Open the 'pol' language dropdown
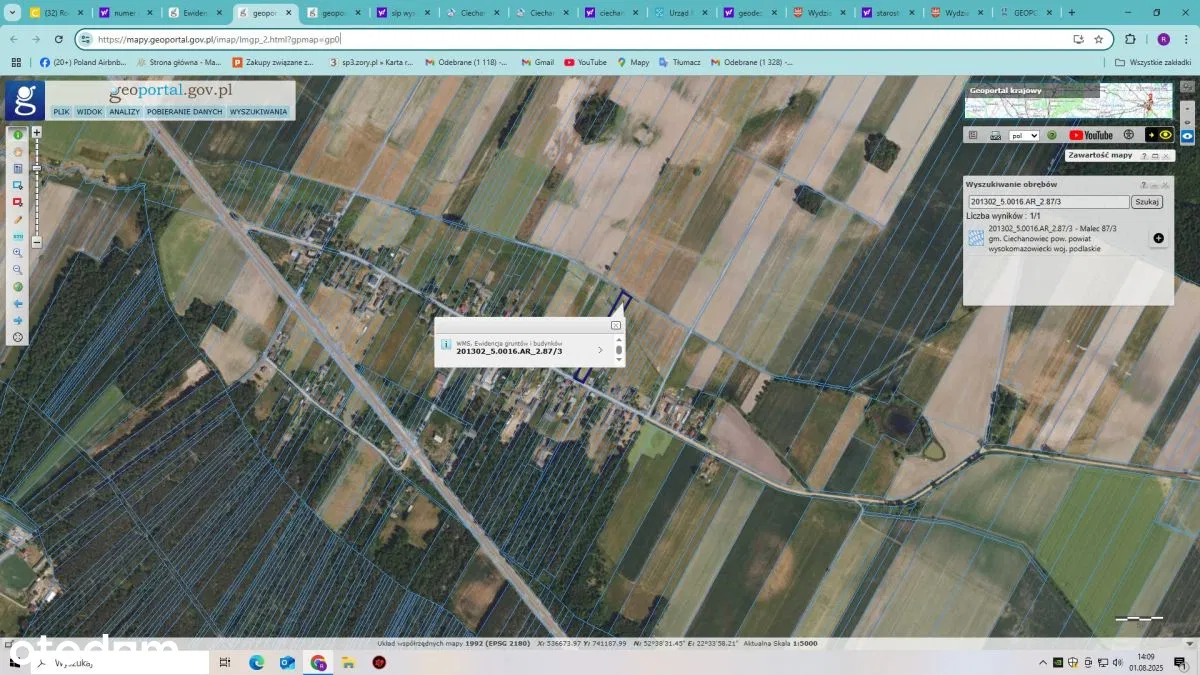 [1024, 135]
